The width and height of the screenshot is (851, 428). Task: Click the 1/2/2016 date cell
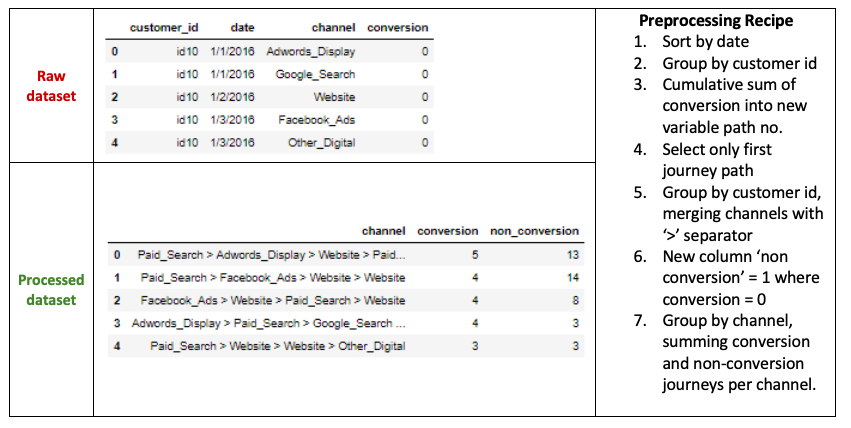232,97
